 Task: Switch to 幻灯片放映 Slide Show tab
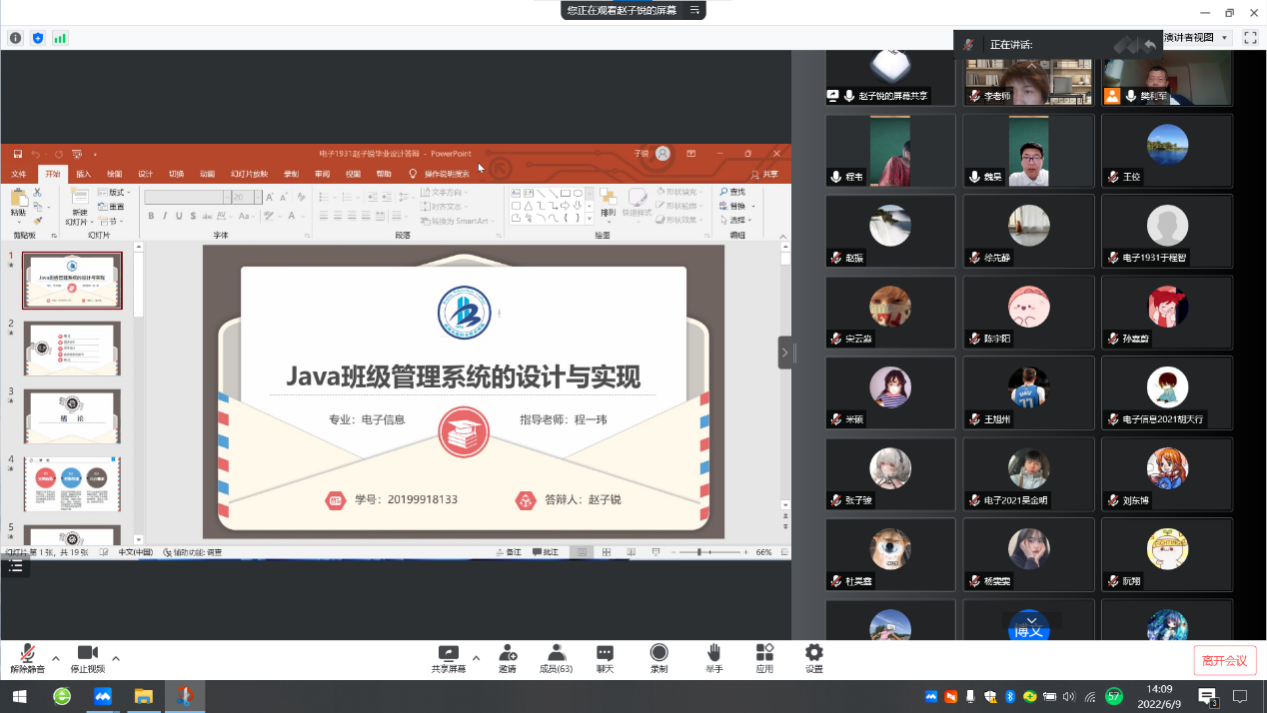249,174
